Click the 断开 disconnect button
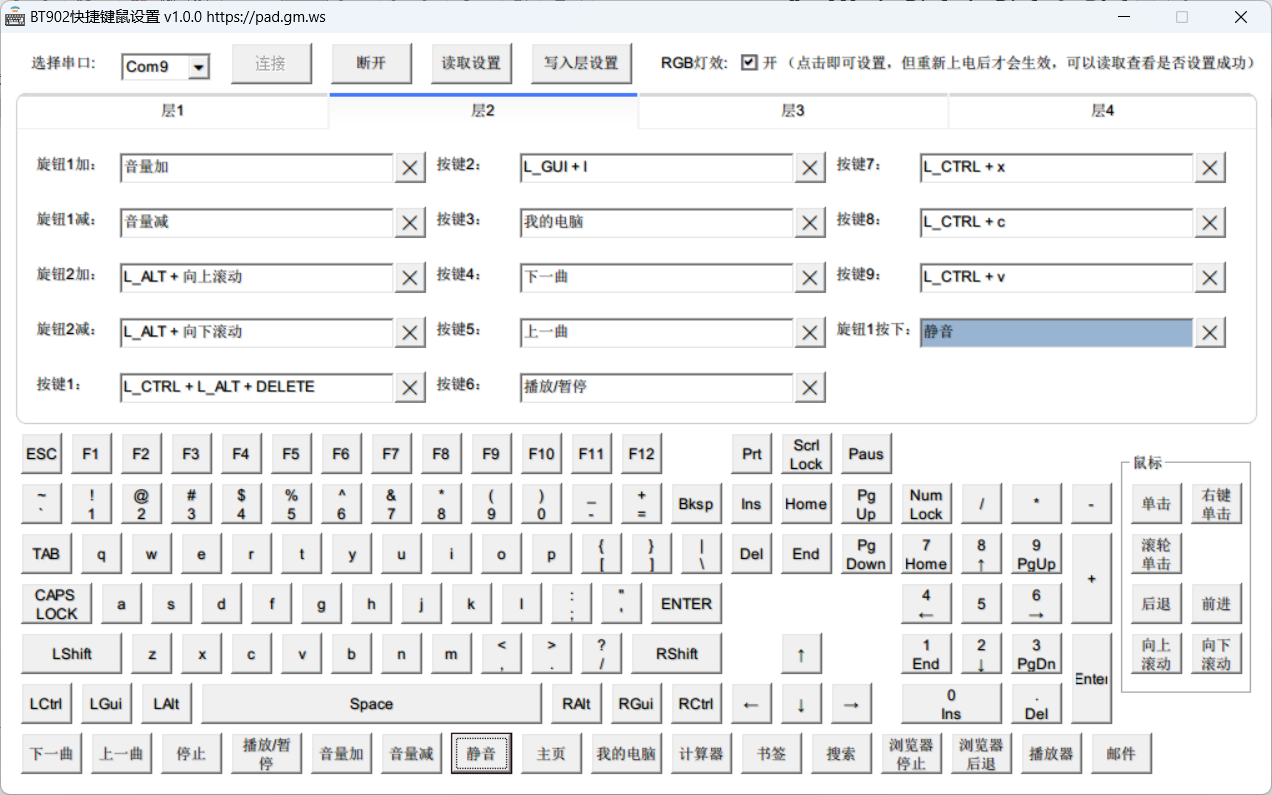The height and width of the screenshot is (795, 1272). 371,63
